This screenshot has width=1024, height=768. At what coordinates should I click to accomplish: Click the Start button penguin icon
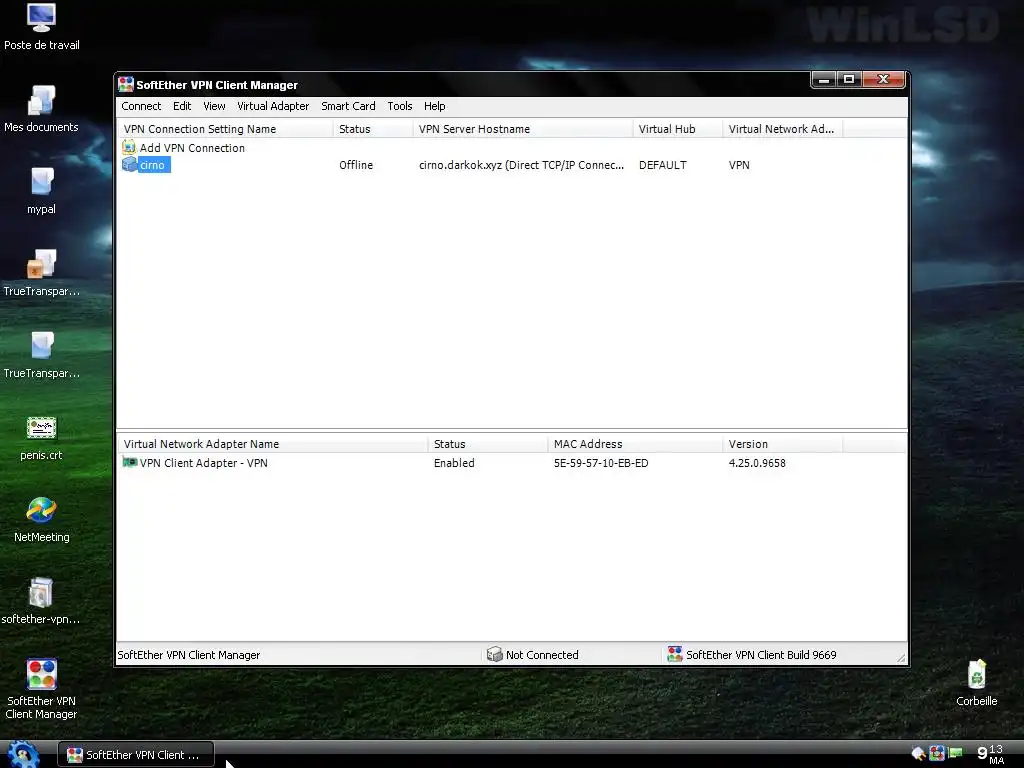tap(24, 754)
